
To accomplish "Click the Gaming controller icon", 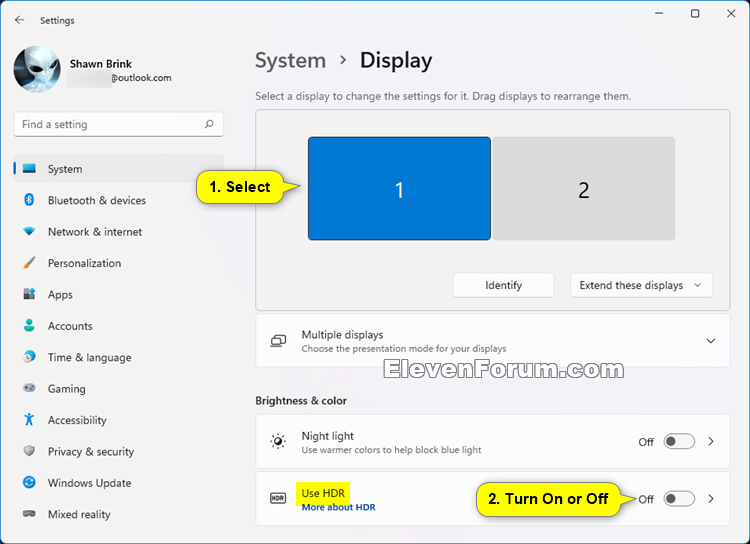I will [x=29, y=388].
